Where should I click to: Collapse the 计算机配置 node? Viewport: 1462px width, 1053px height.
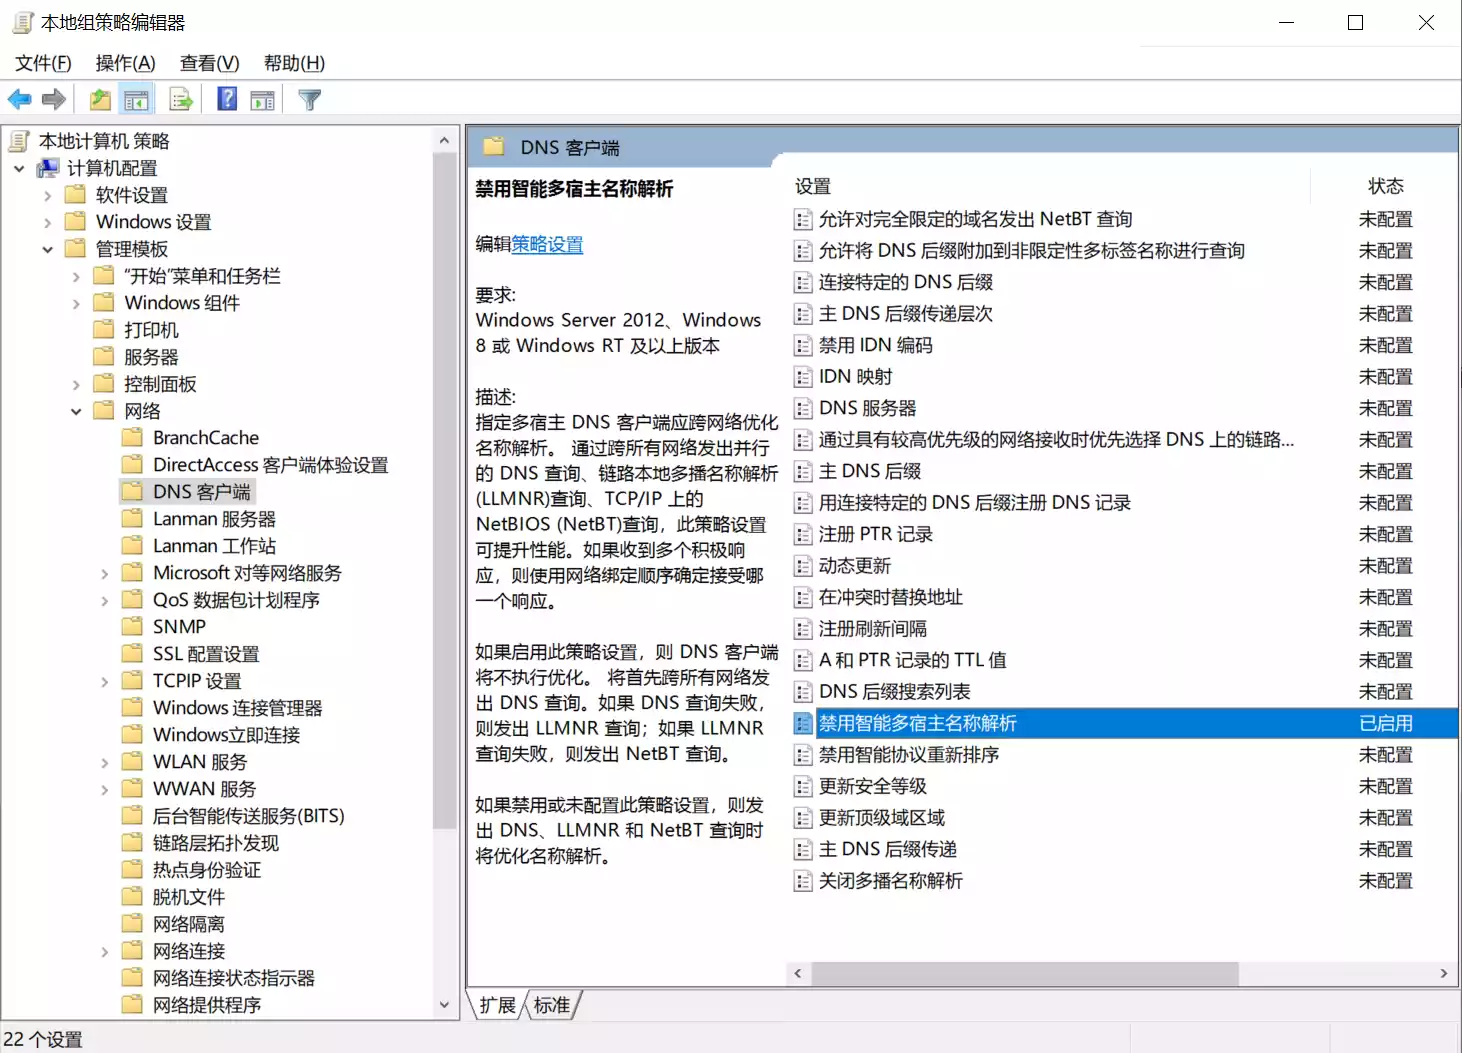pyautogui.click(x=19, y=168)
